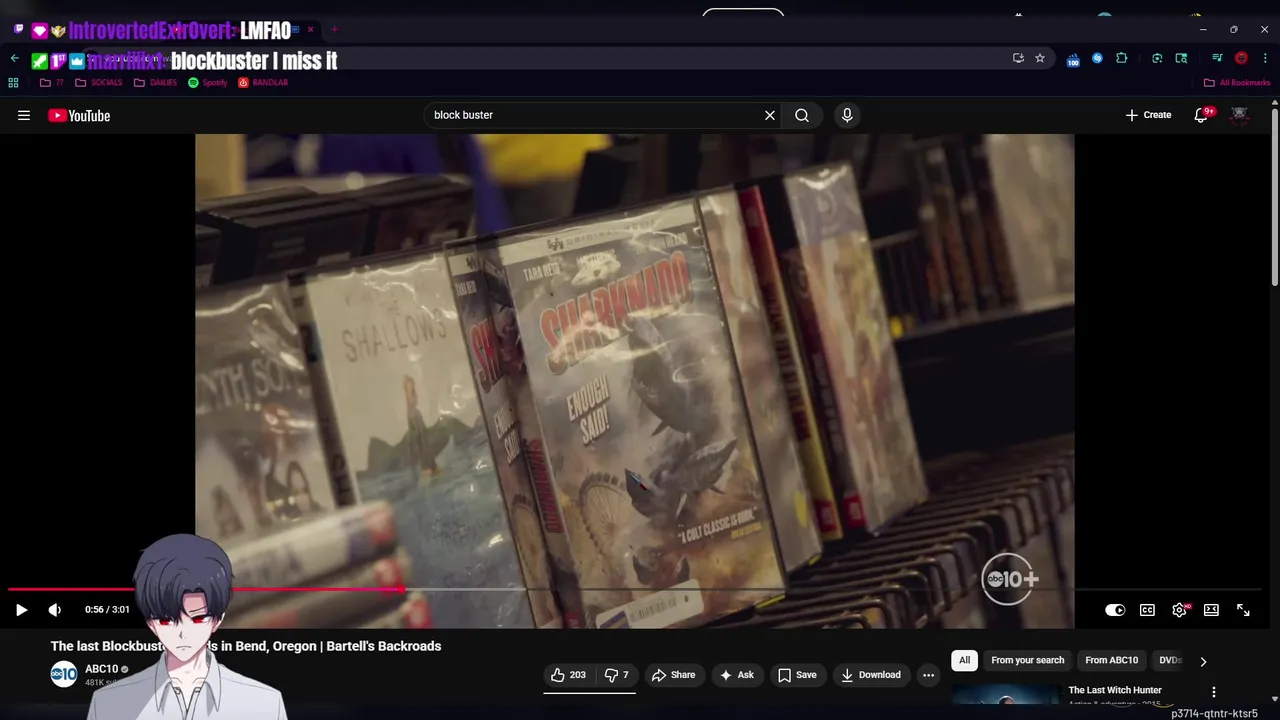Screen dimensions: 1280x720
Task: Open the All Bookmarks folder
Action: tap(1237, 83)
